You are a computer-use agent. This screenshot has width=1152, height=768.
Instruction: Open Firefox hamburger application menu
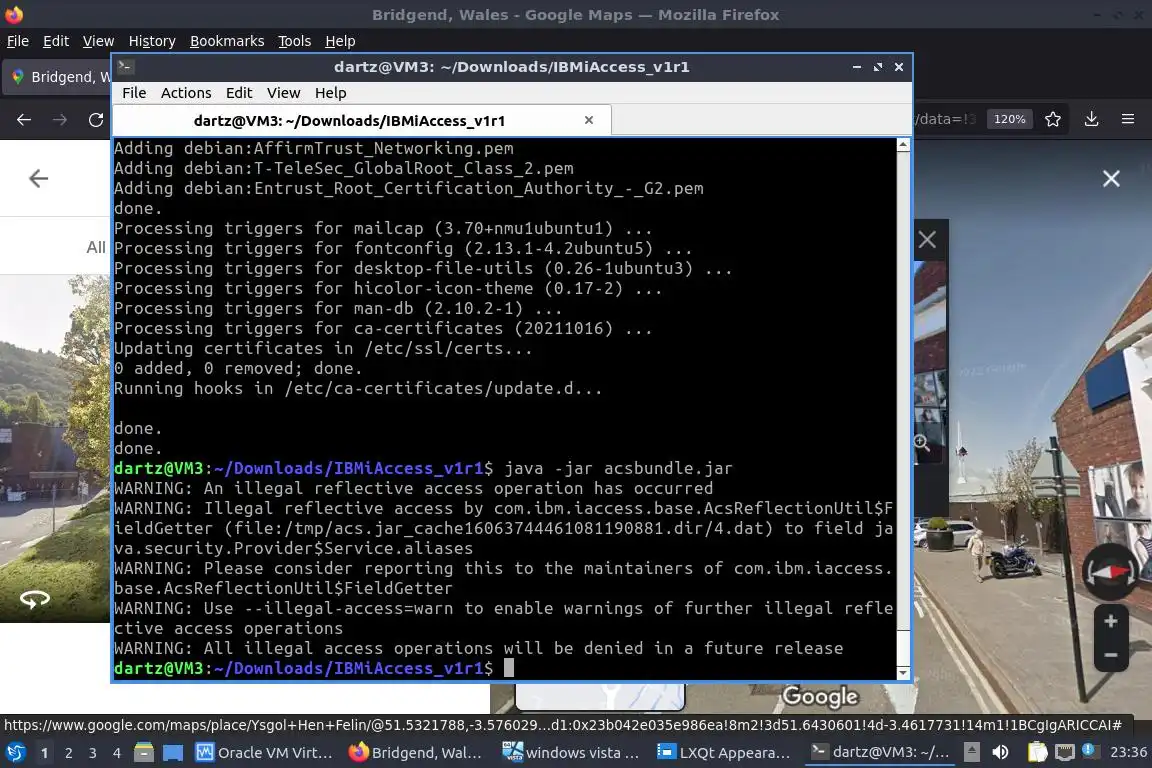click(1128, 119)
